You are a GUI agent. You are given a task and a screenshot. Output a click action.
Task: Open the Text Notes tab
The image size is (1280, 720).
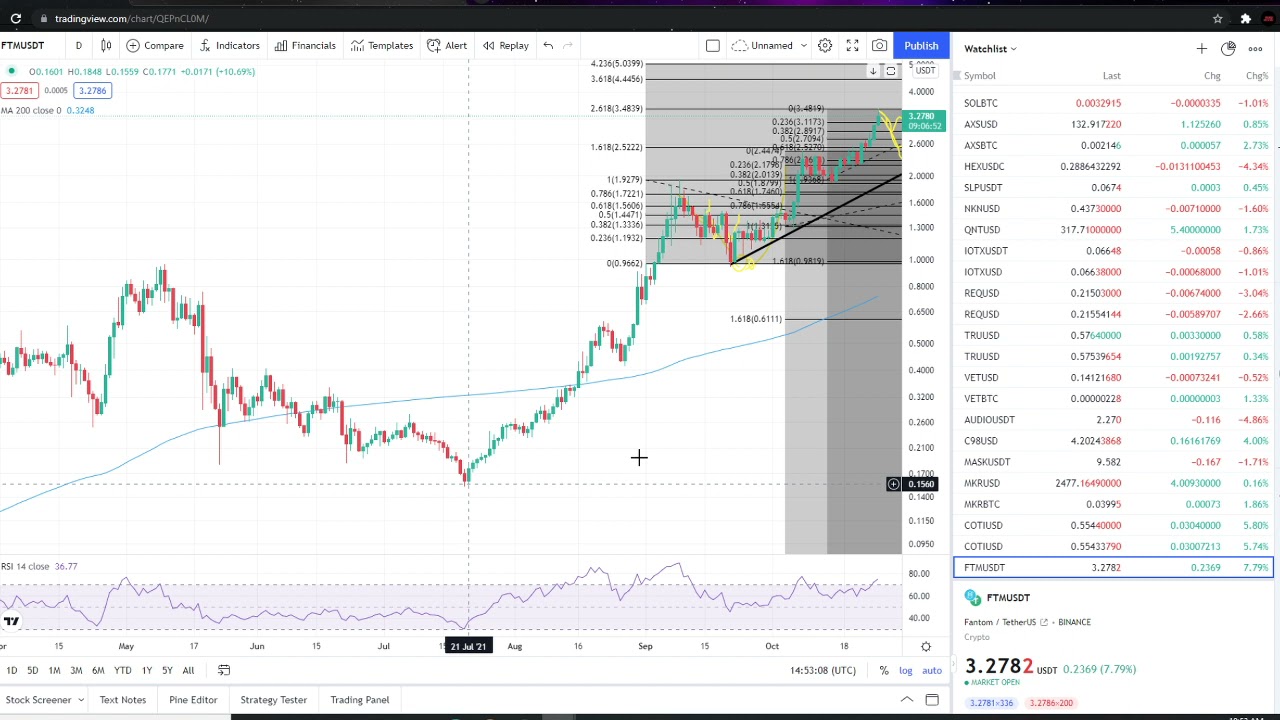coord(123,699)
